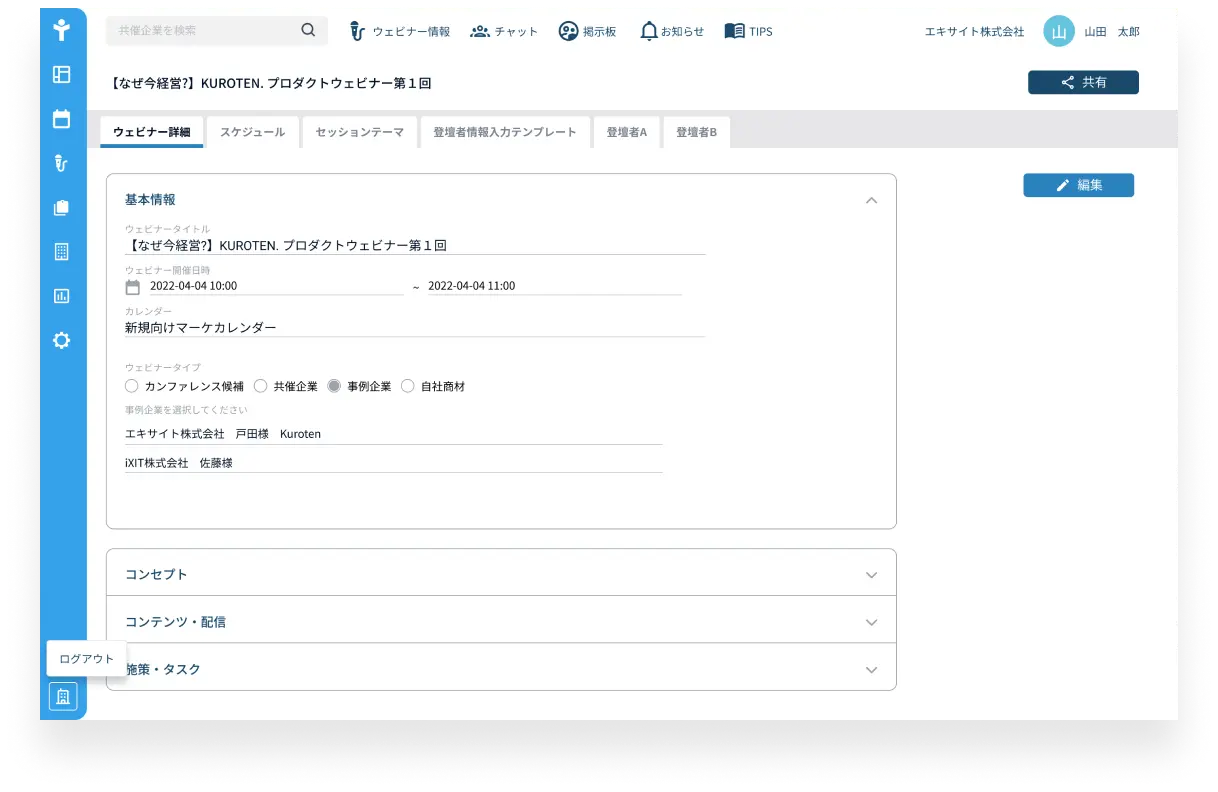Open the bar chart icon in the sidebar

(x=62, y=296)
